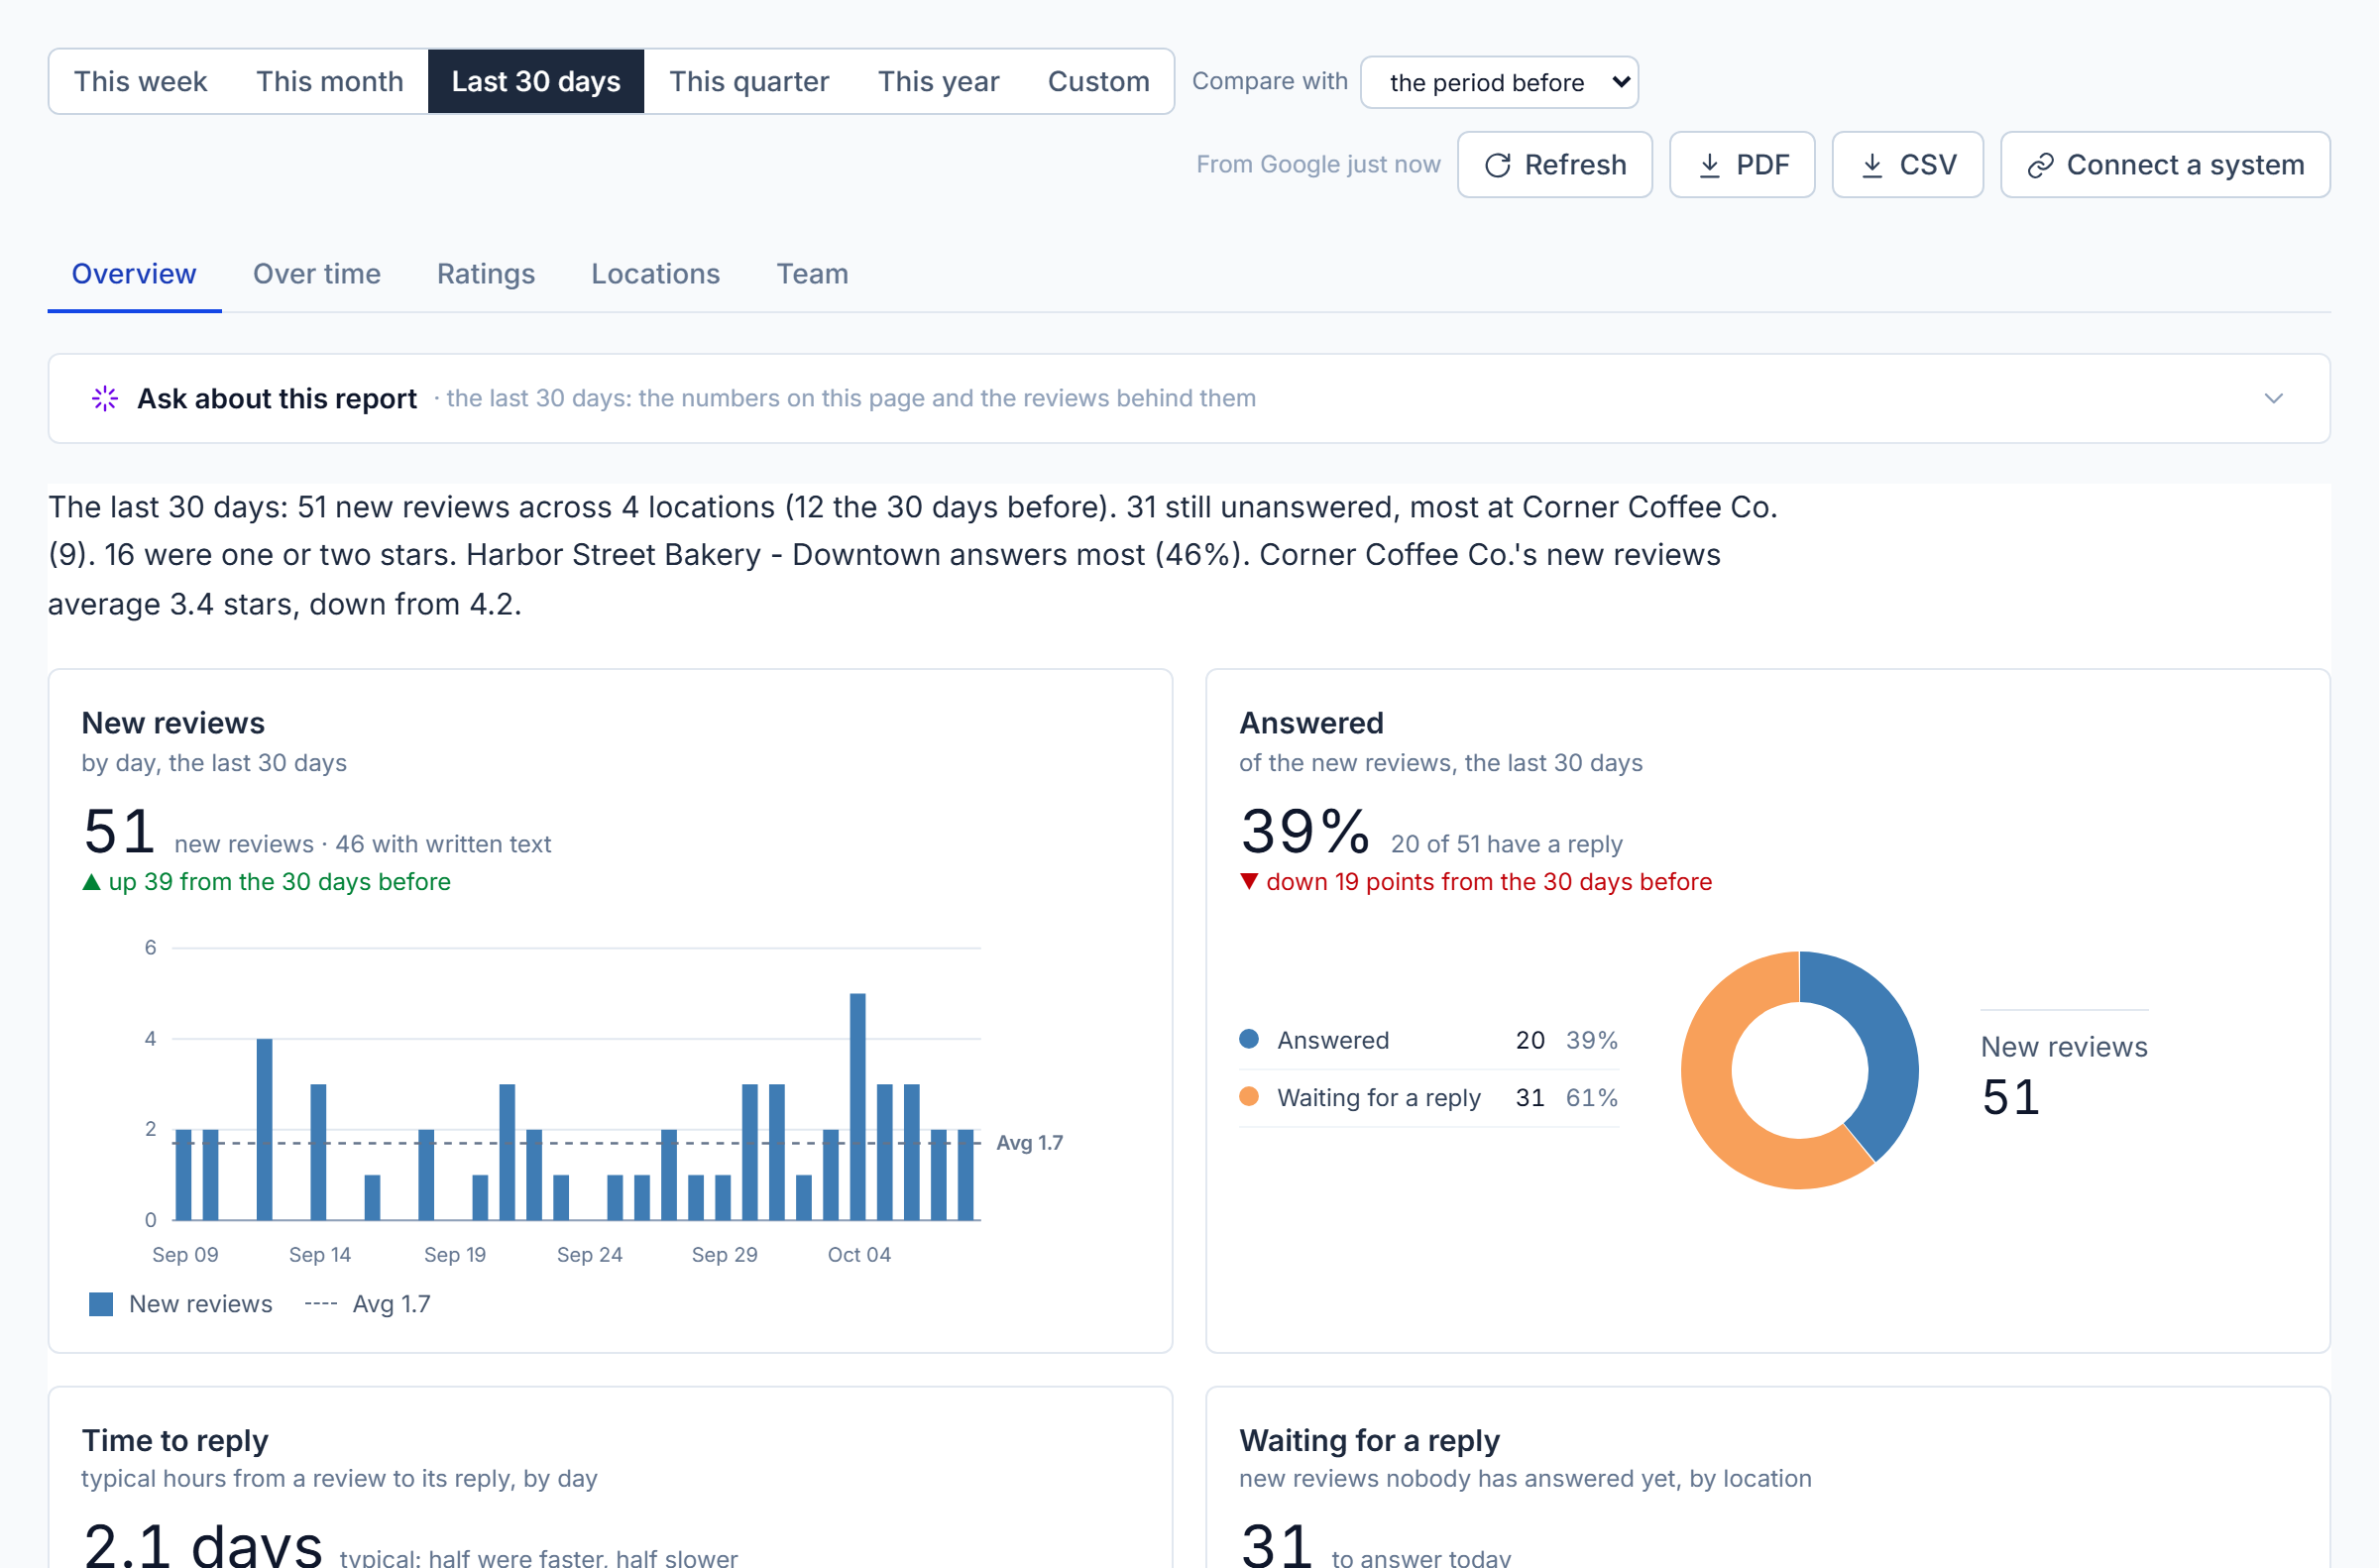This screenshot has height=1568, width=2379.
Task: Export the report as CSV
Action: point(1907,165)
